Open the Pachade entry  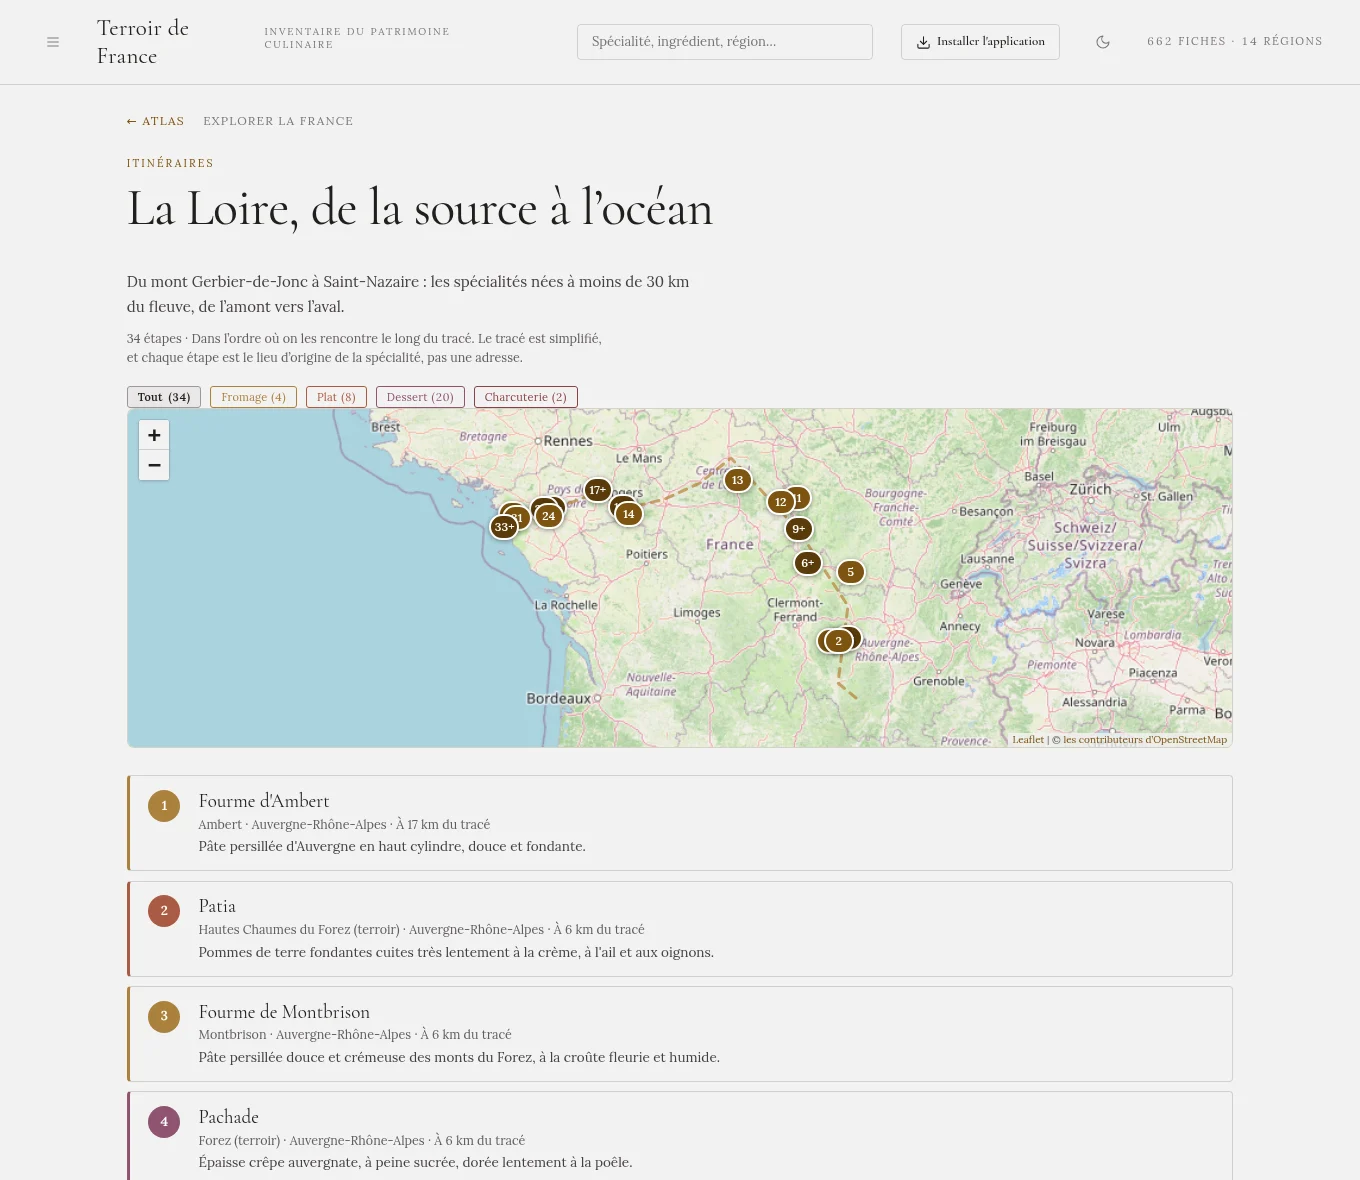(680, 1137)
